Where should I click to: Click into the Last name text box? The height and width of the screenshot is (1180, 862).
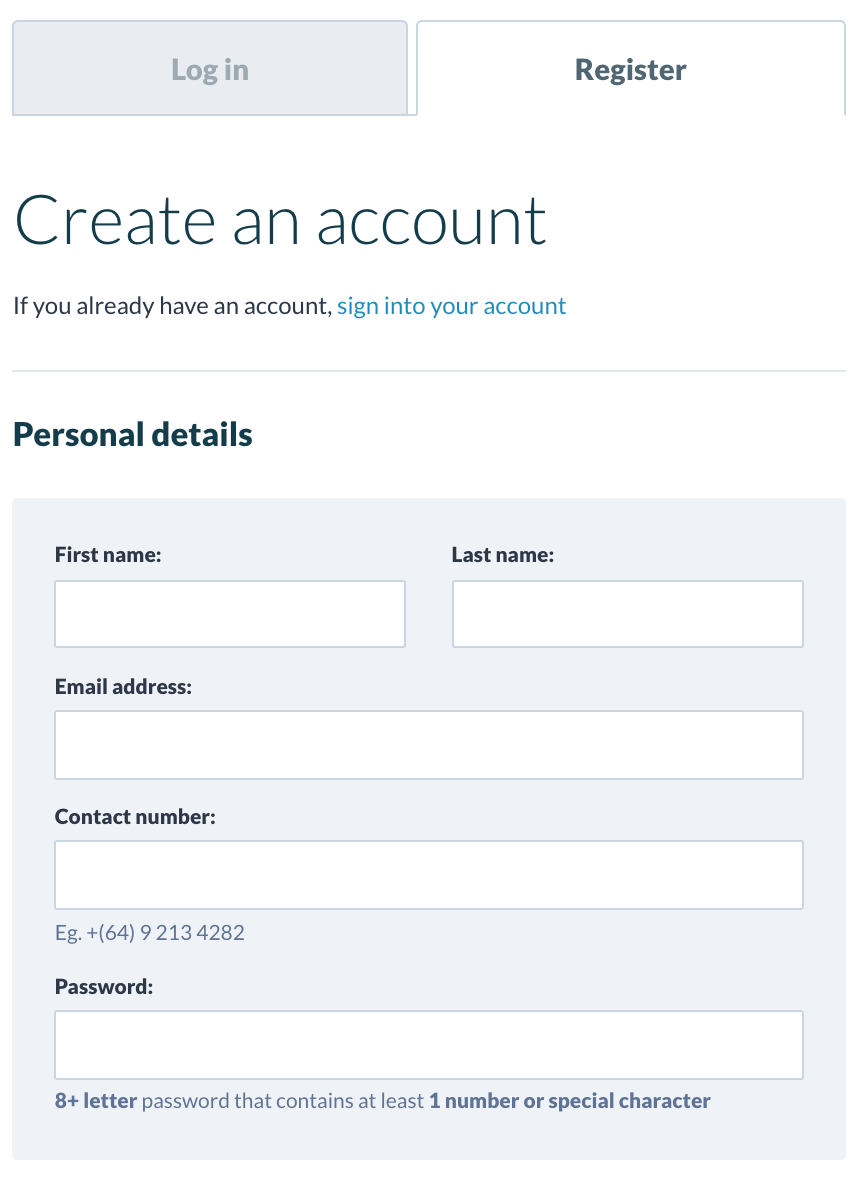[627, 614]
